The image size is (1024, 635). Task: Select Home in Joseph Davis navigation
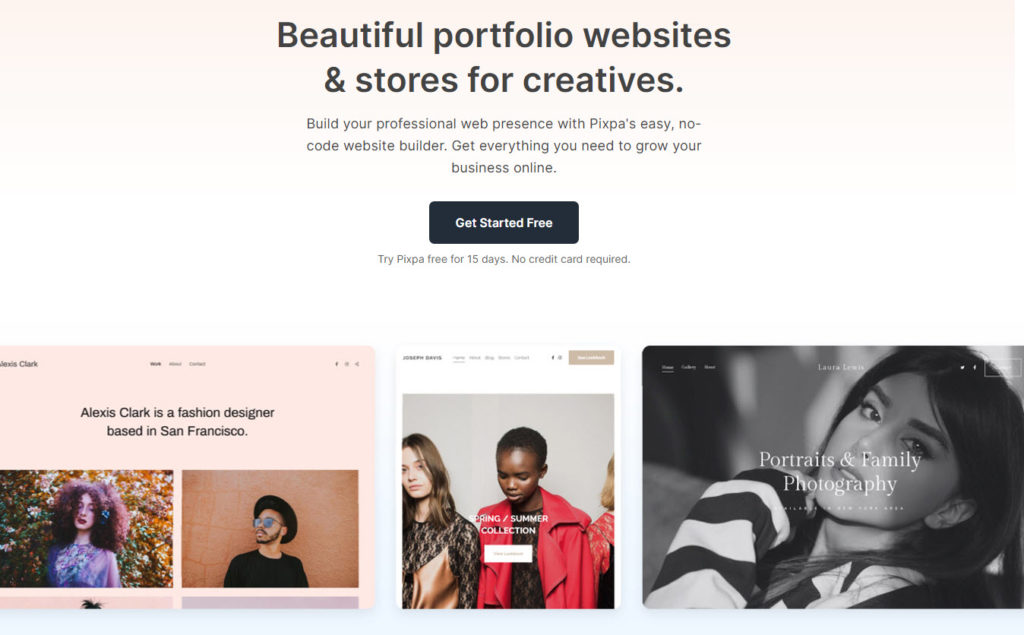459,357
